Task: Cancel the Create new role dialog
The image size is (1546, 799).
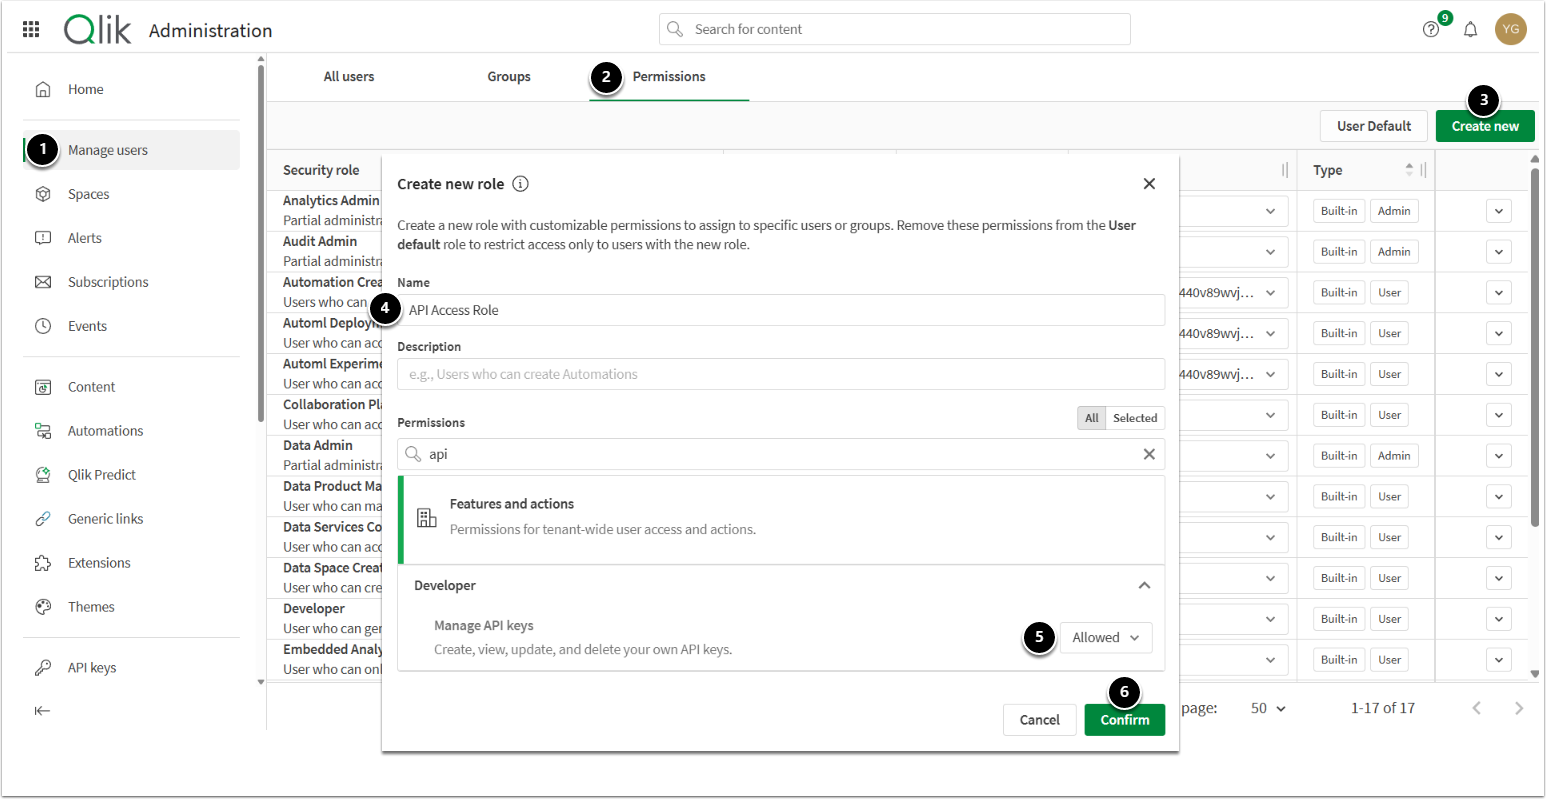Action: 1039,720
